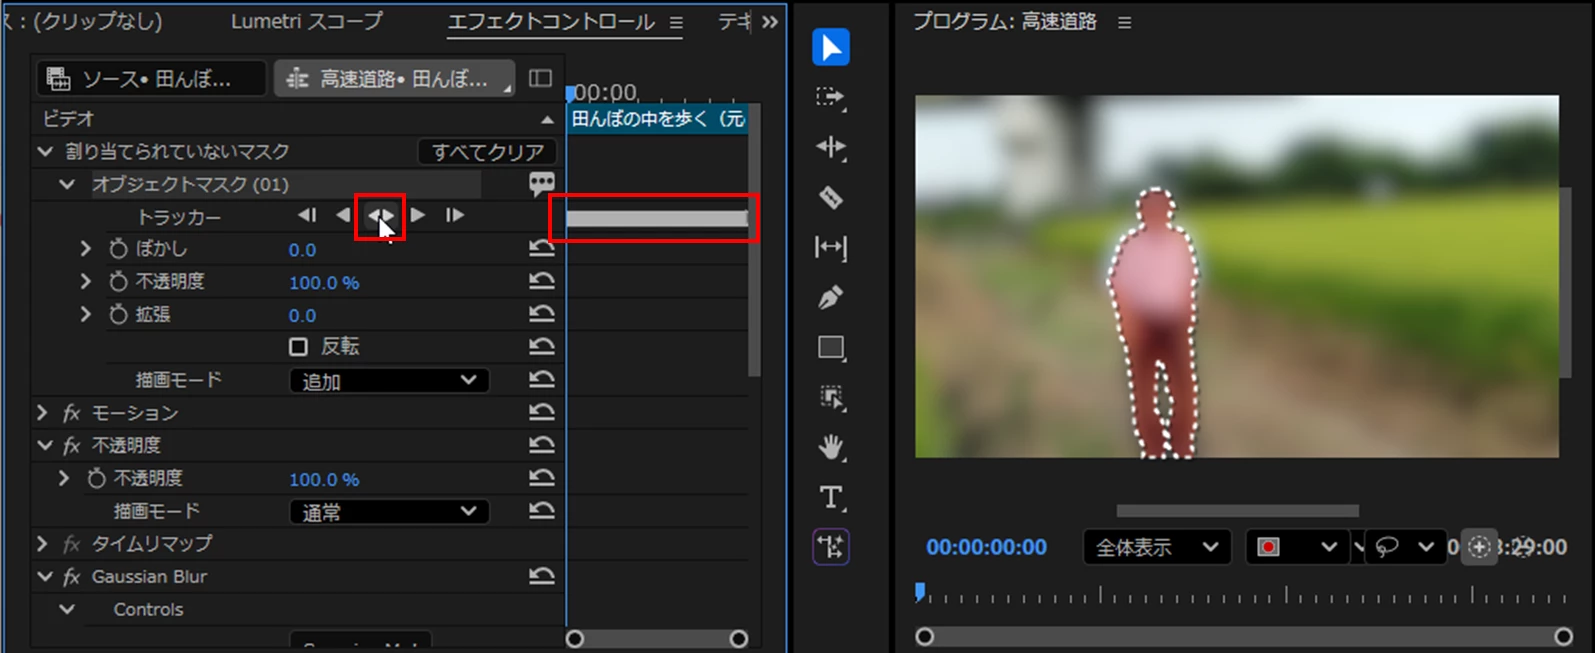Screen dimensions: 1595x653
Task: Toggle the fx 不透明度 effect on/off
Action: [x=72, y=445]
